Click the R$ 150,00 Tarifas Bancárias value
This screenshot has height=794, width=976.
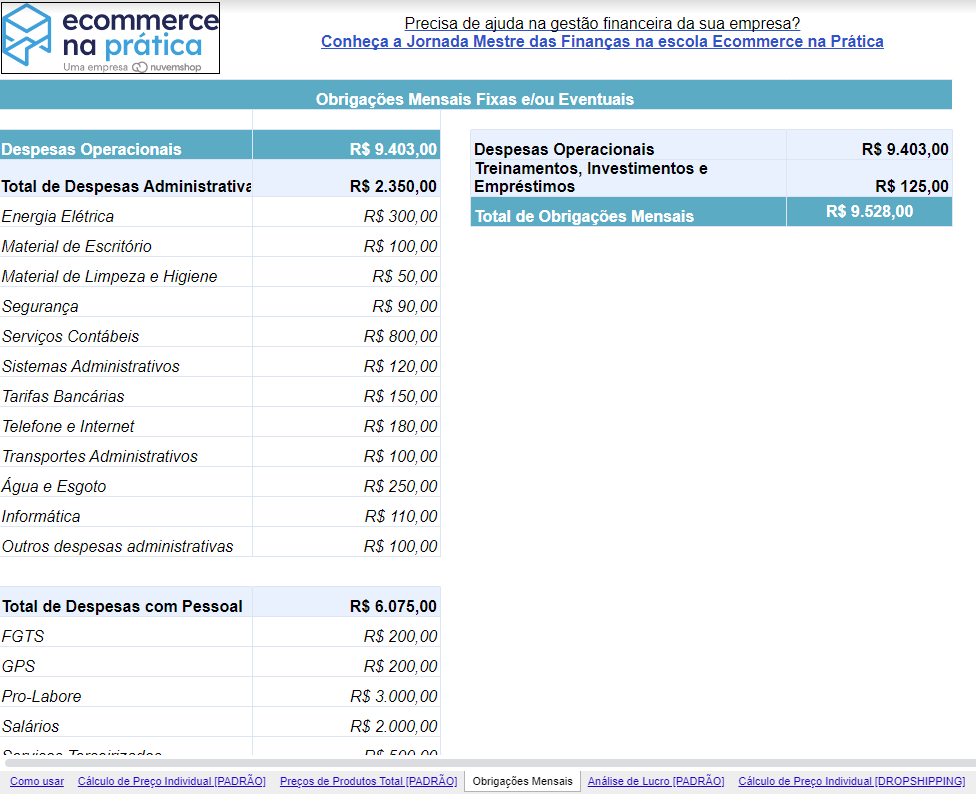[346, 391]
